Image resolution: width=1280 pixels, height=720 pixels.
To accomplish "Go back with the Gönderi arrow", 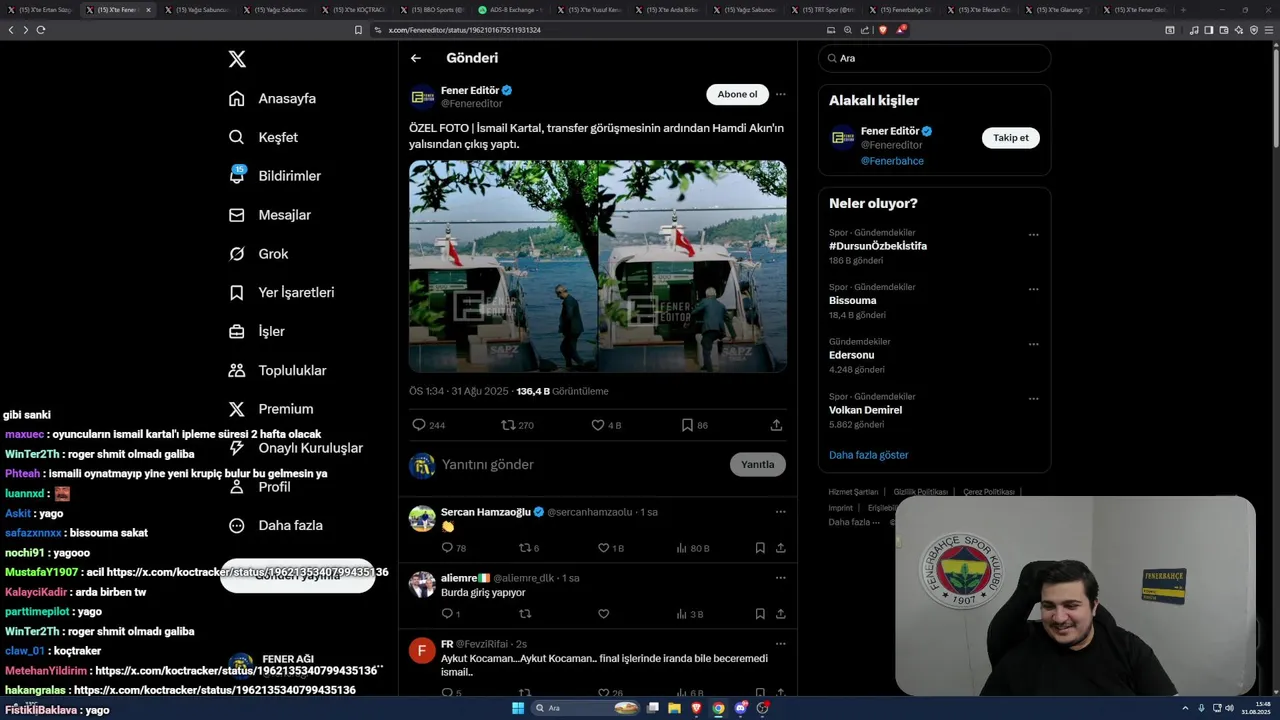I will coord(416,58).
